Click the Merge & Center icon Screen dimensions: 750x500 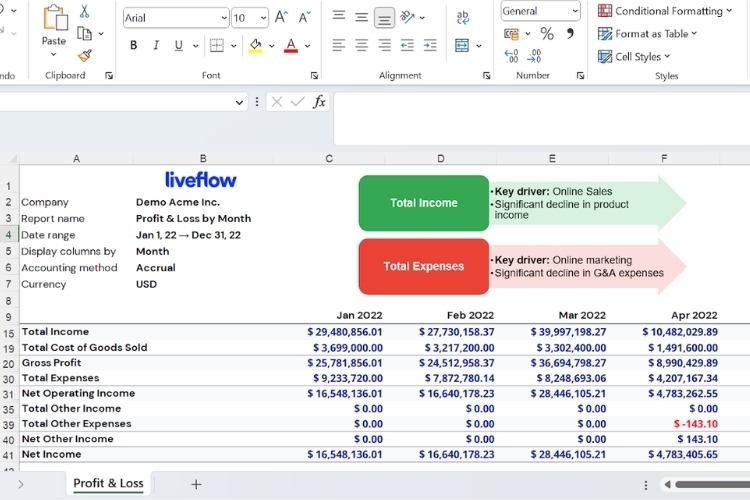click(x=462, y=45)
